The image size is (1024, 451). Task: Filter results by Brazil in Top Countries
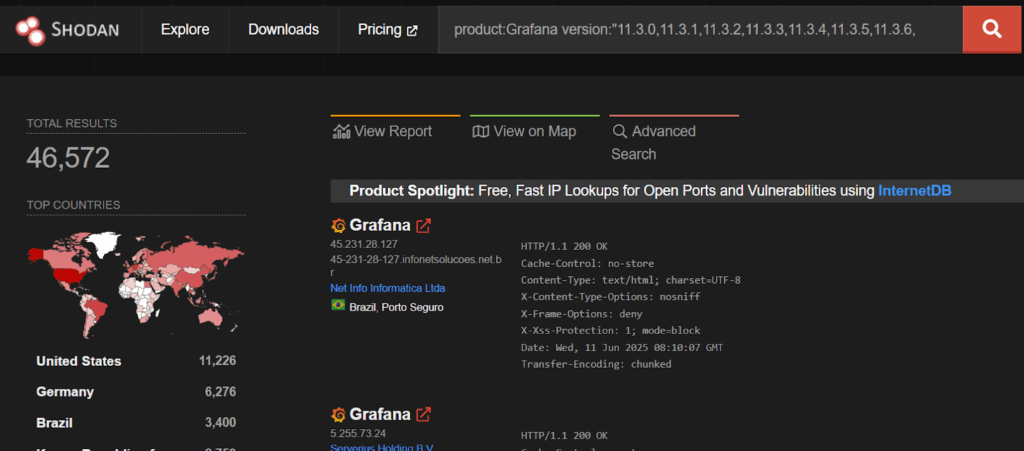pyautogui.click(x=54, y=422)
